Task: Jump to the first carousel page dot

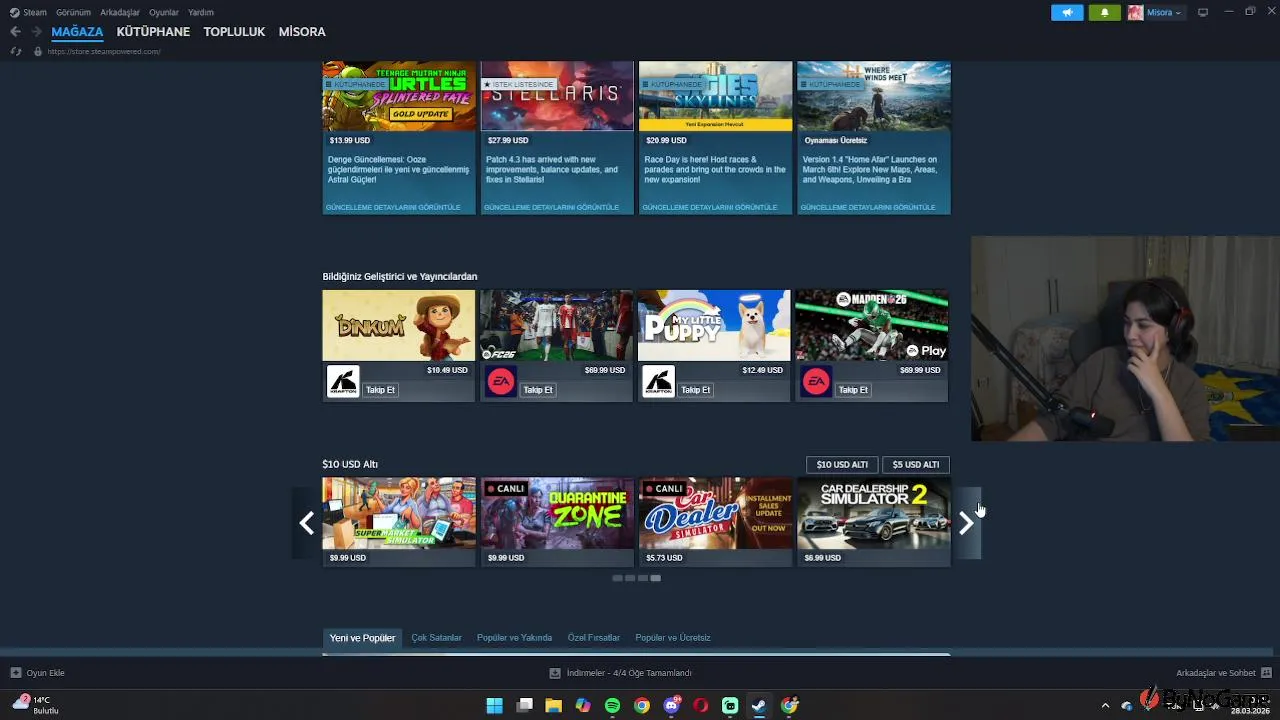Action: coord(617,578)
